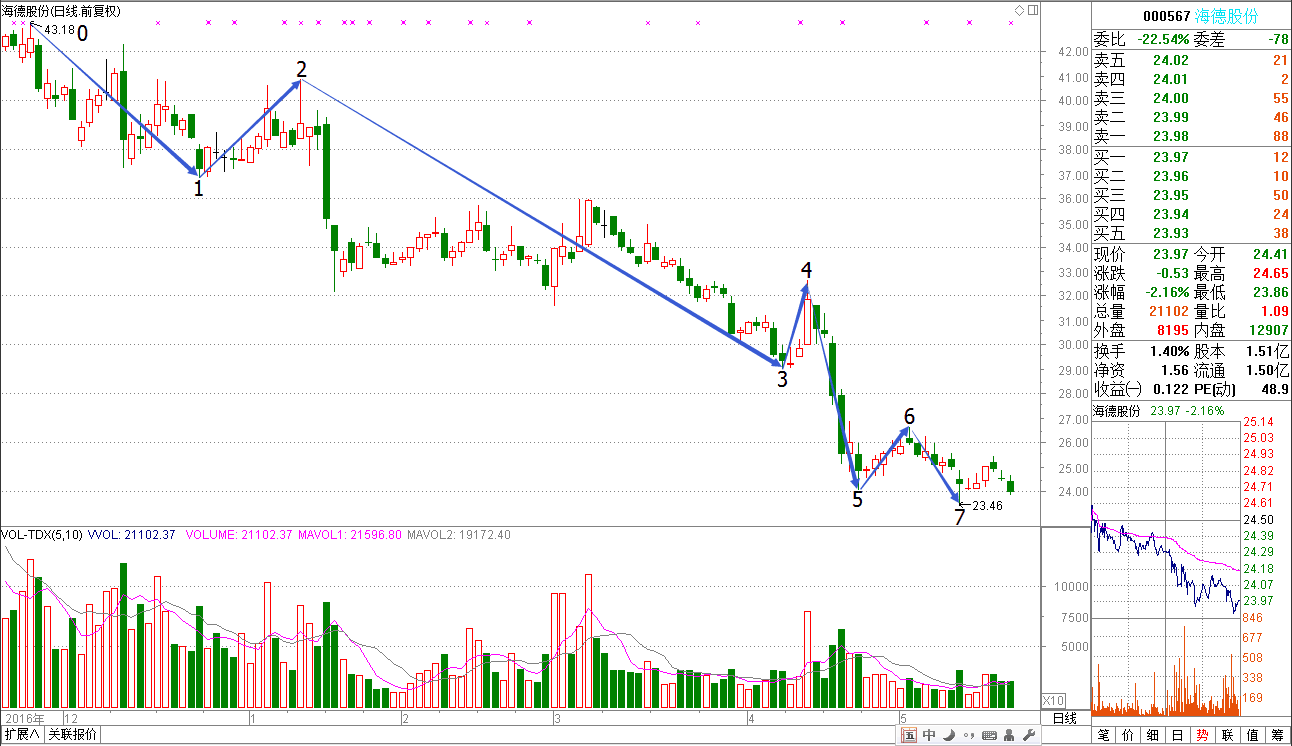Click the 卖五 price 24.02

[1170, 61]
